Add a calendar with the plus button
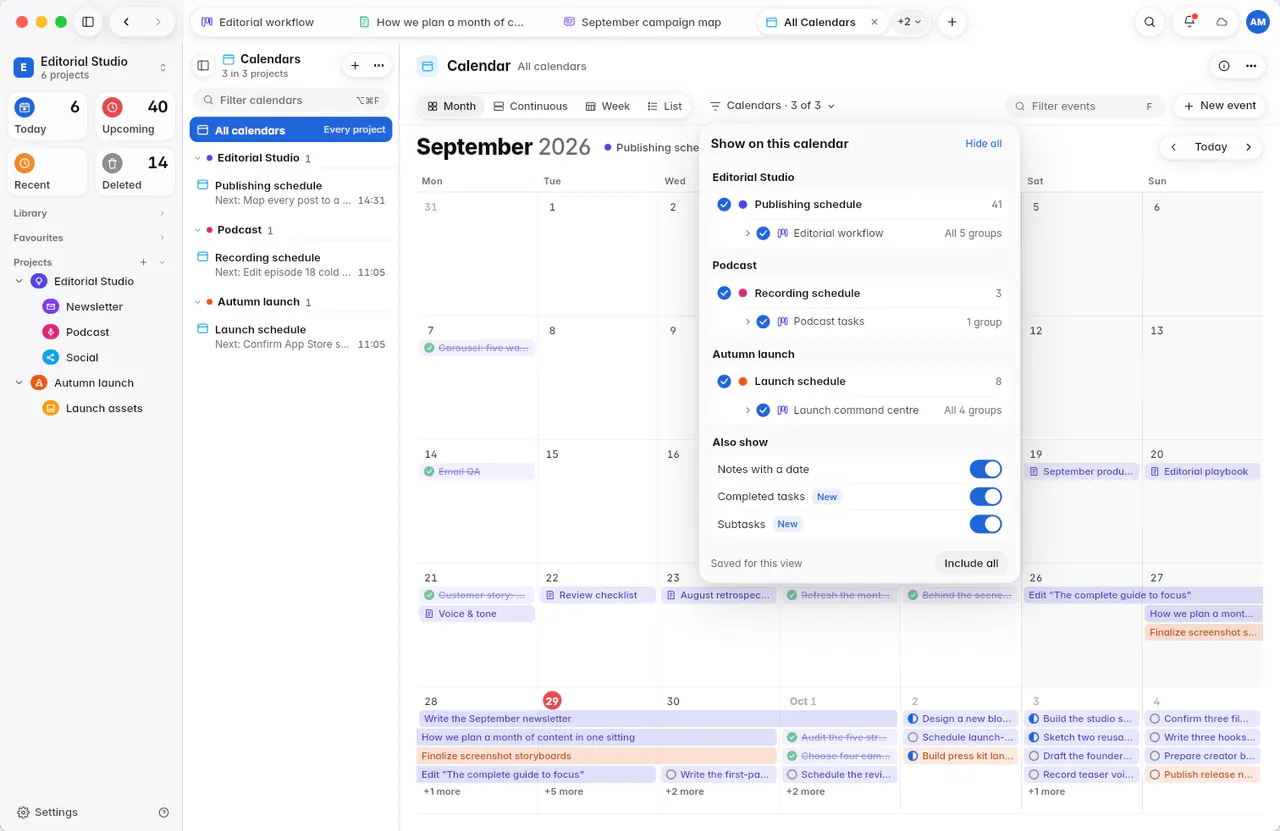Image resolution: width=1280 pixels, height=831 pixels. click(x=355, y=66)
